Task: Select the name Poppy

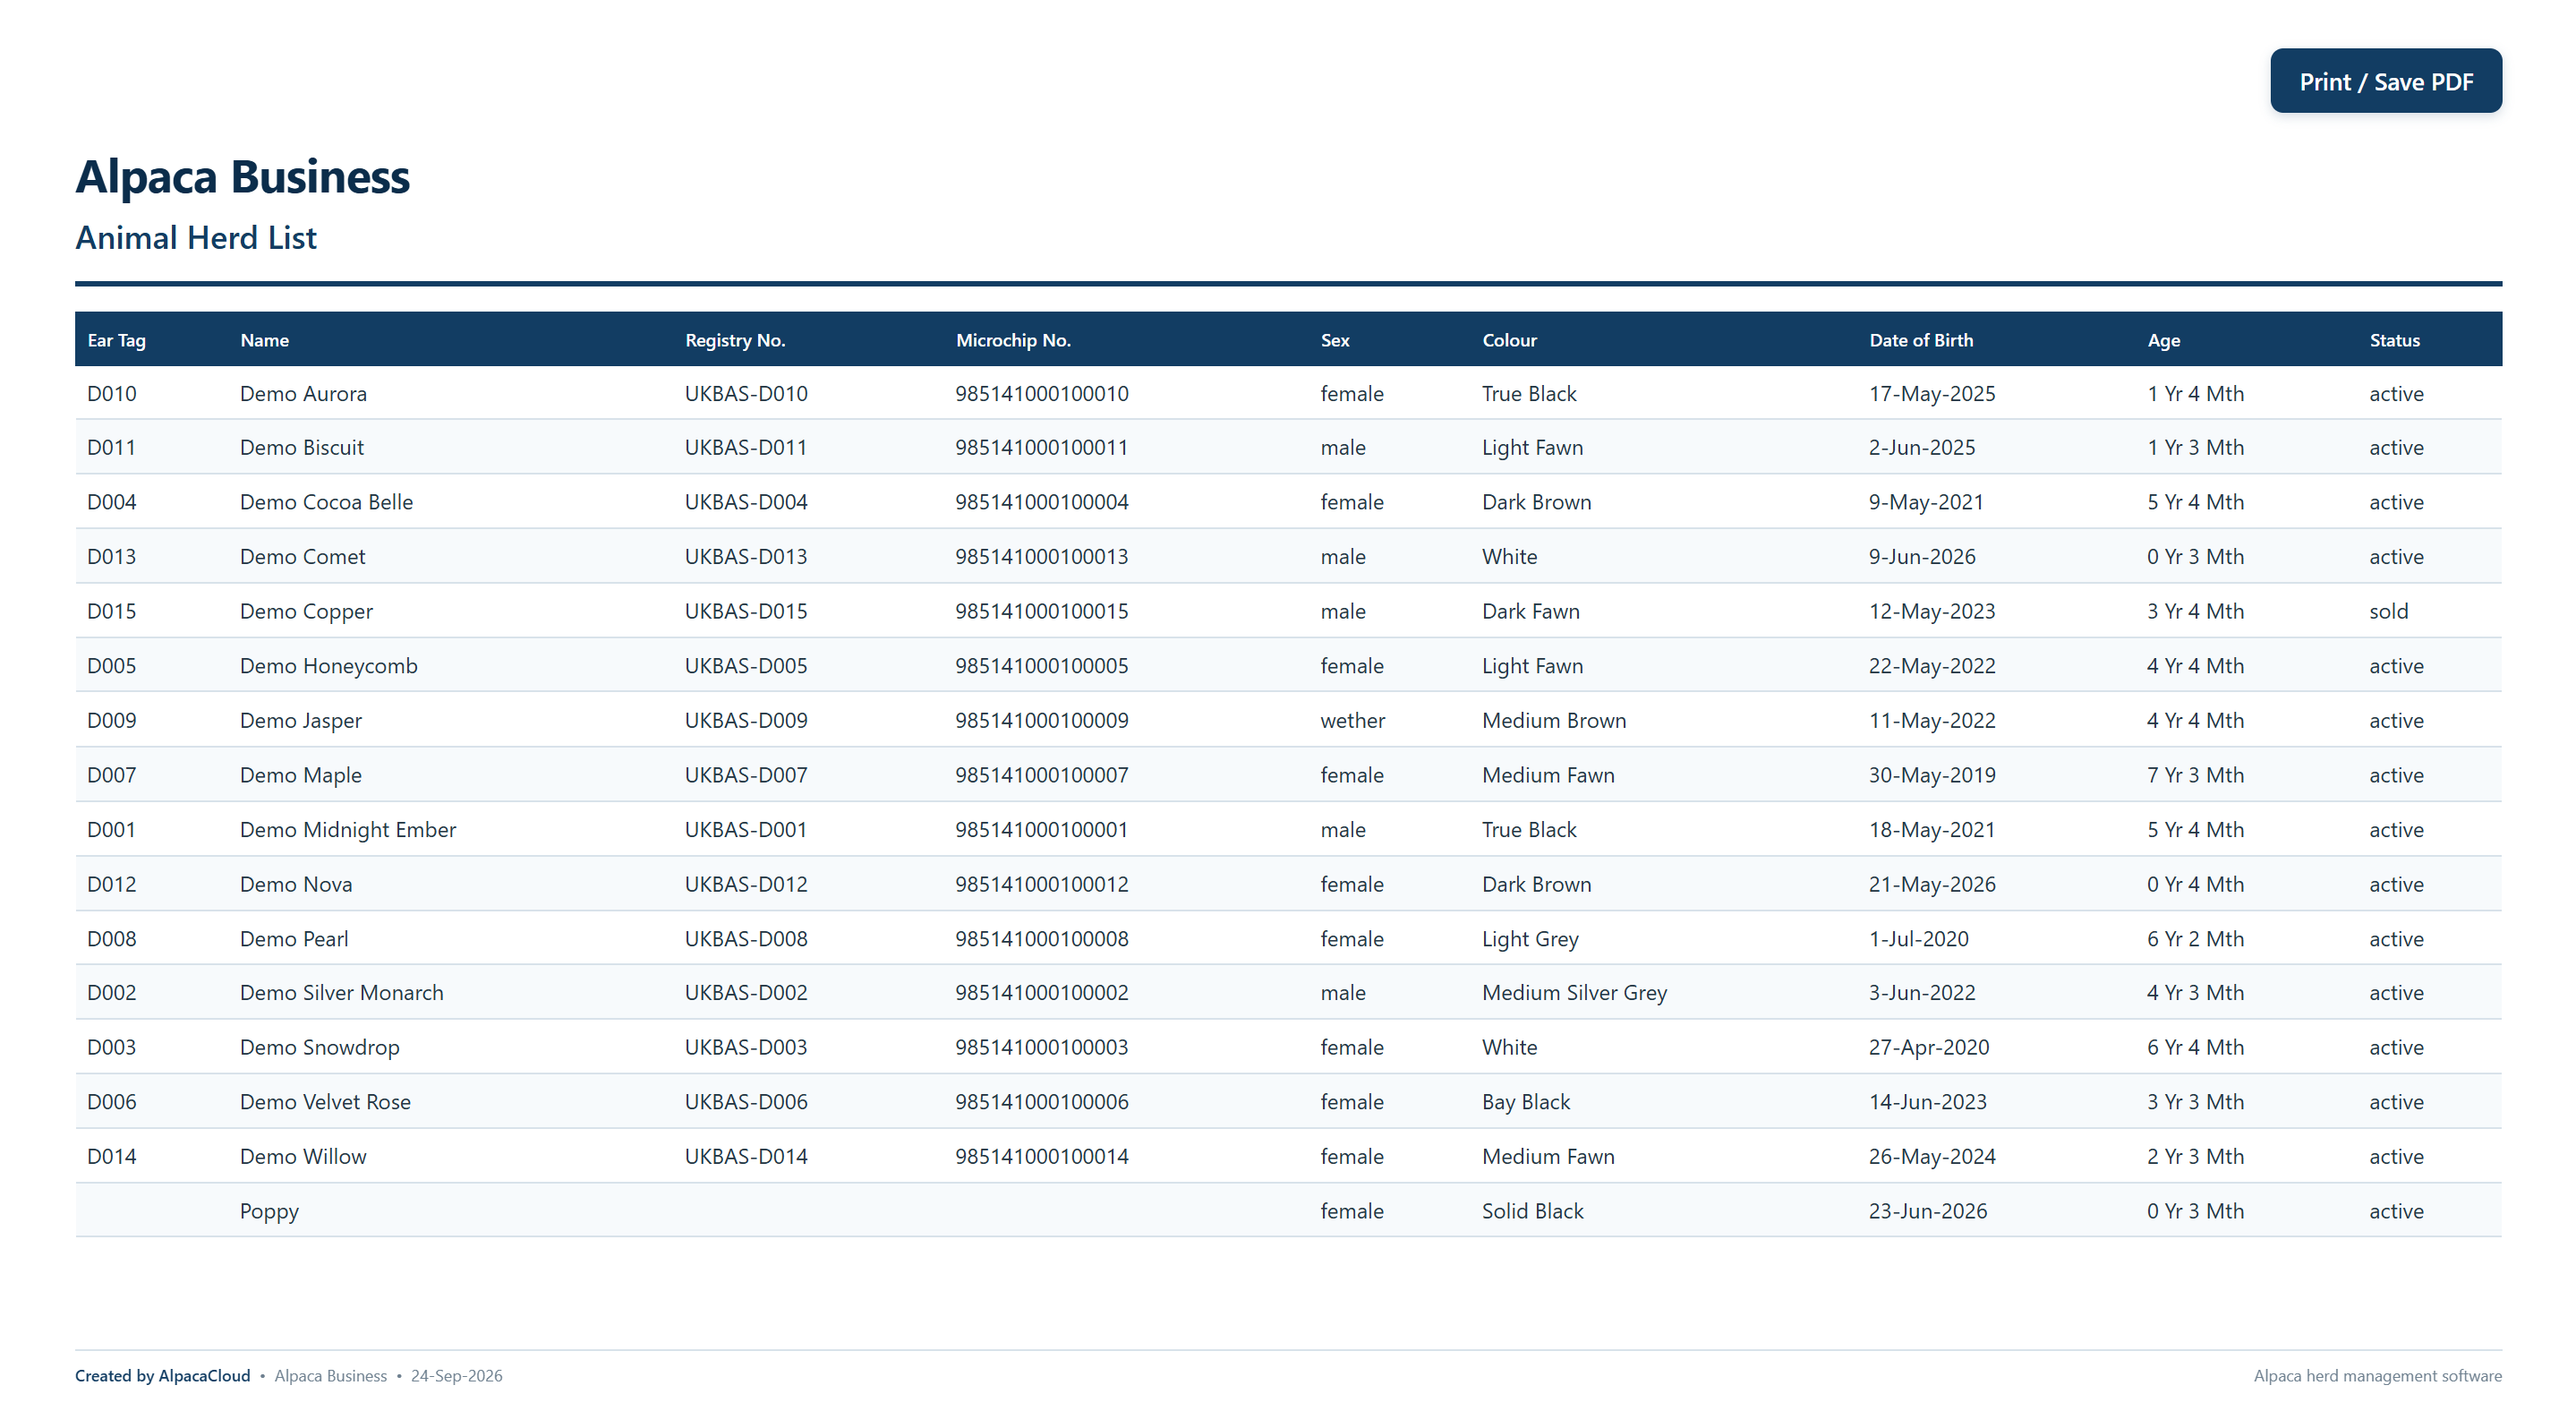Action: point(269,1212)
